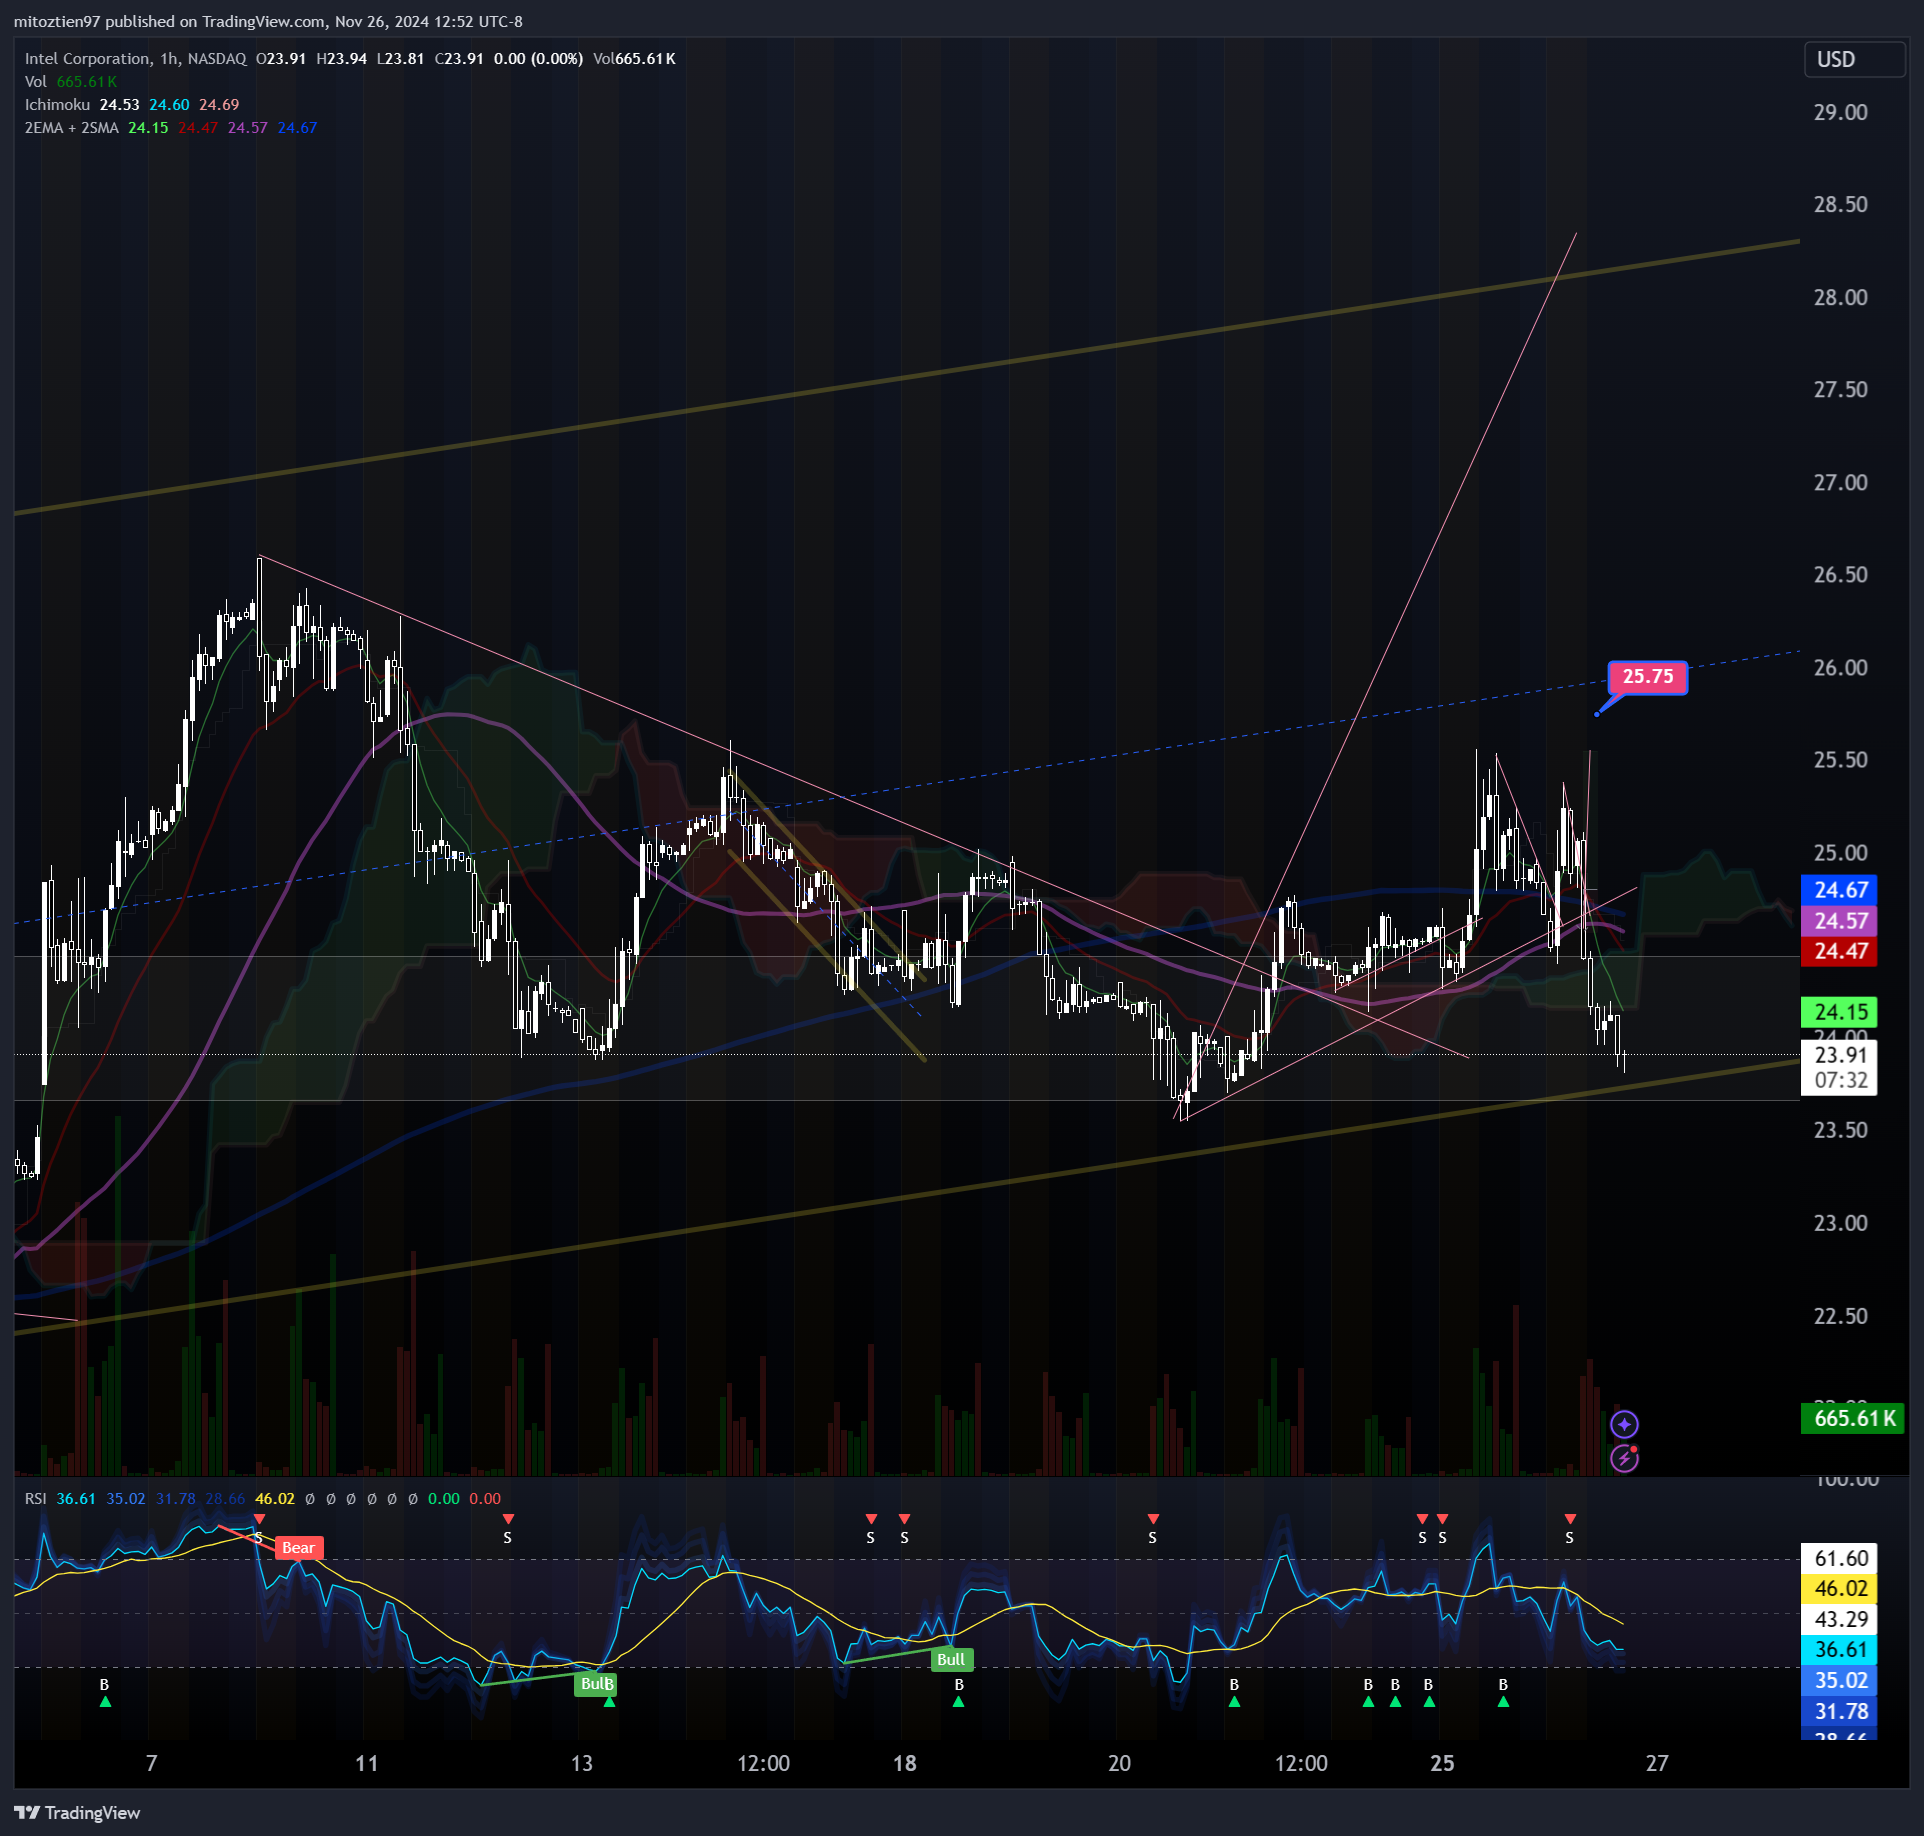Click the blue 24.67 price axis label
This screenshot has width=1924, height=1836.
pos(1840,890)
